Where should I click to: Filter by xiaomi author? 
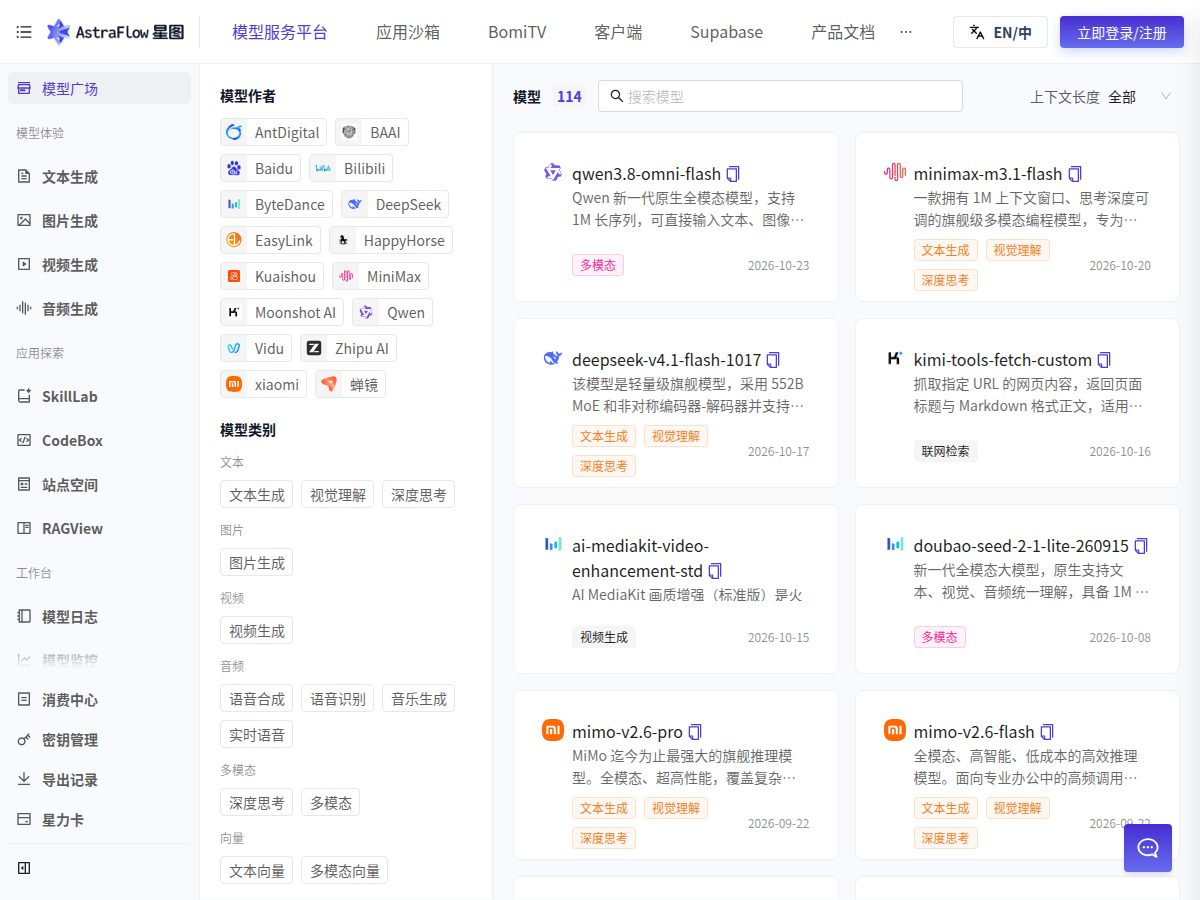263,384
